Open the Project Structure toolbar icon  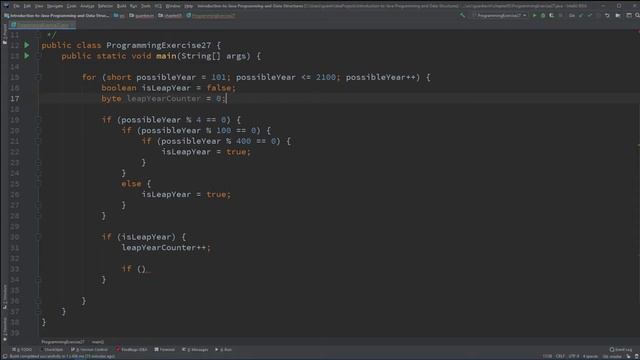tap(618, 16)
